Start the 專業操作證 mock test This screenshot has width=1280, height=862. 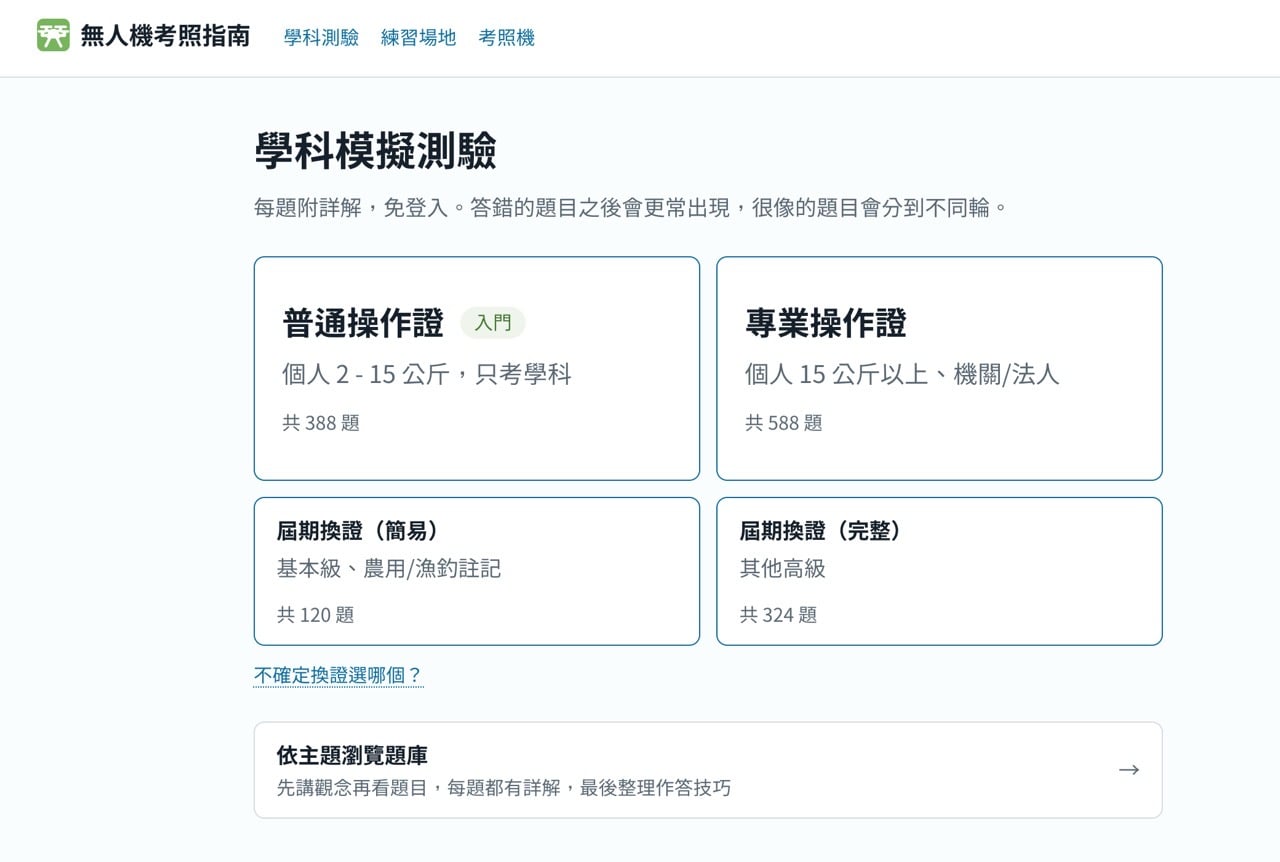939,368
